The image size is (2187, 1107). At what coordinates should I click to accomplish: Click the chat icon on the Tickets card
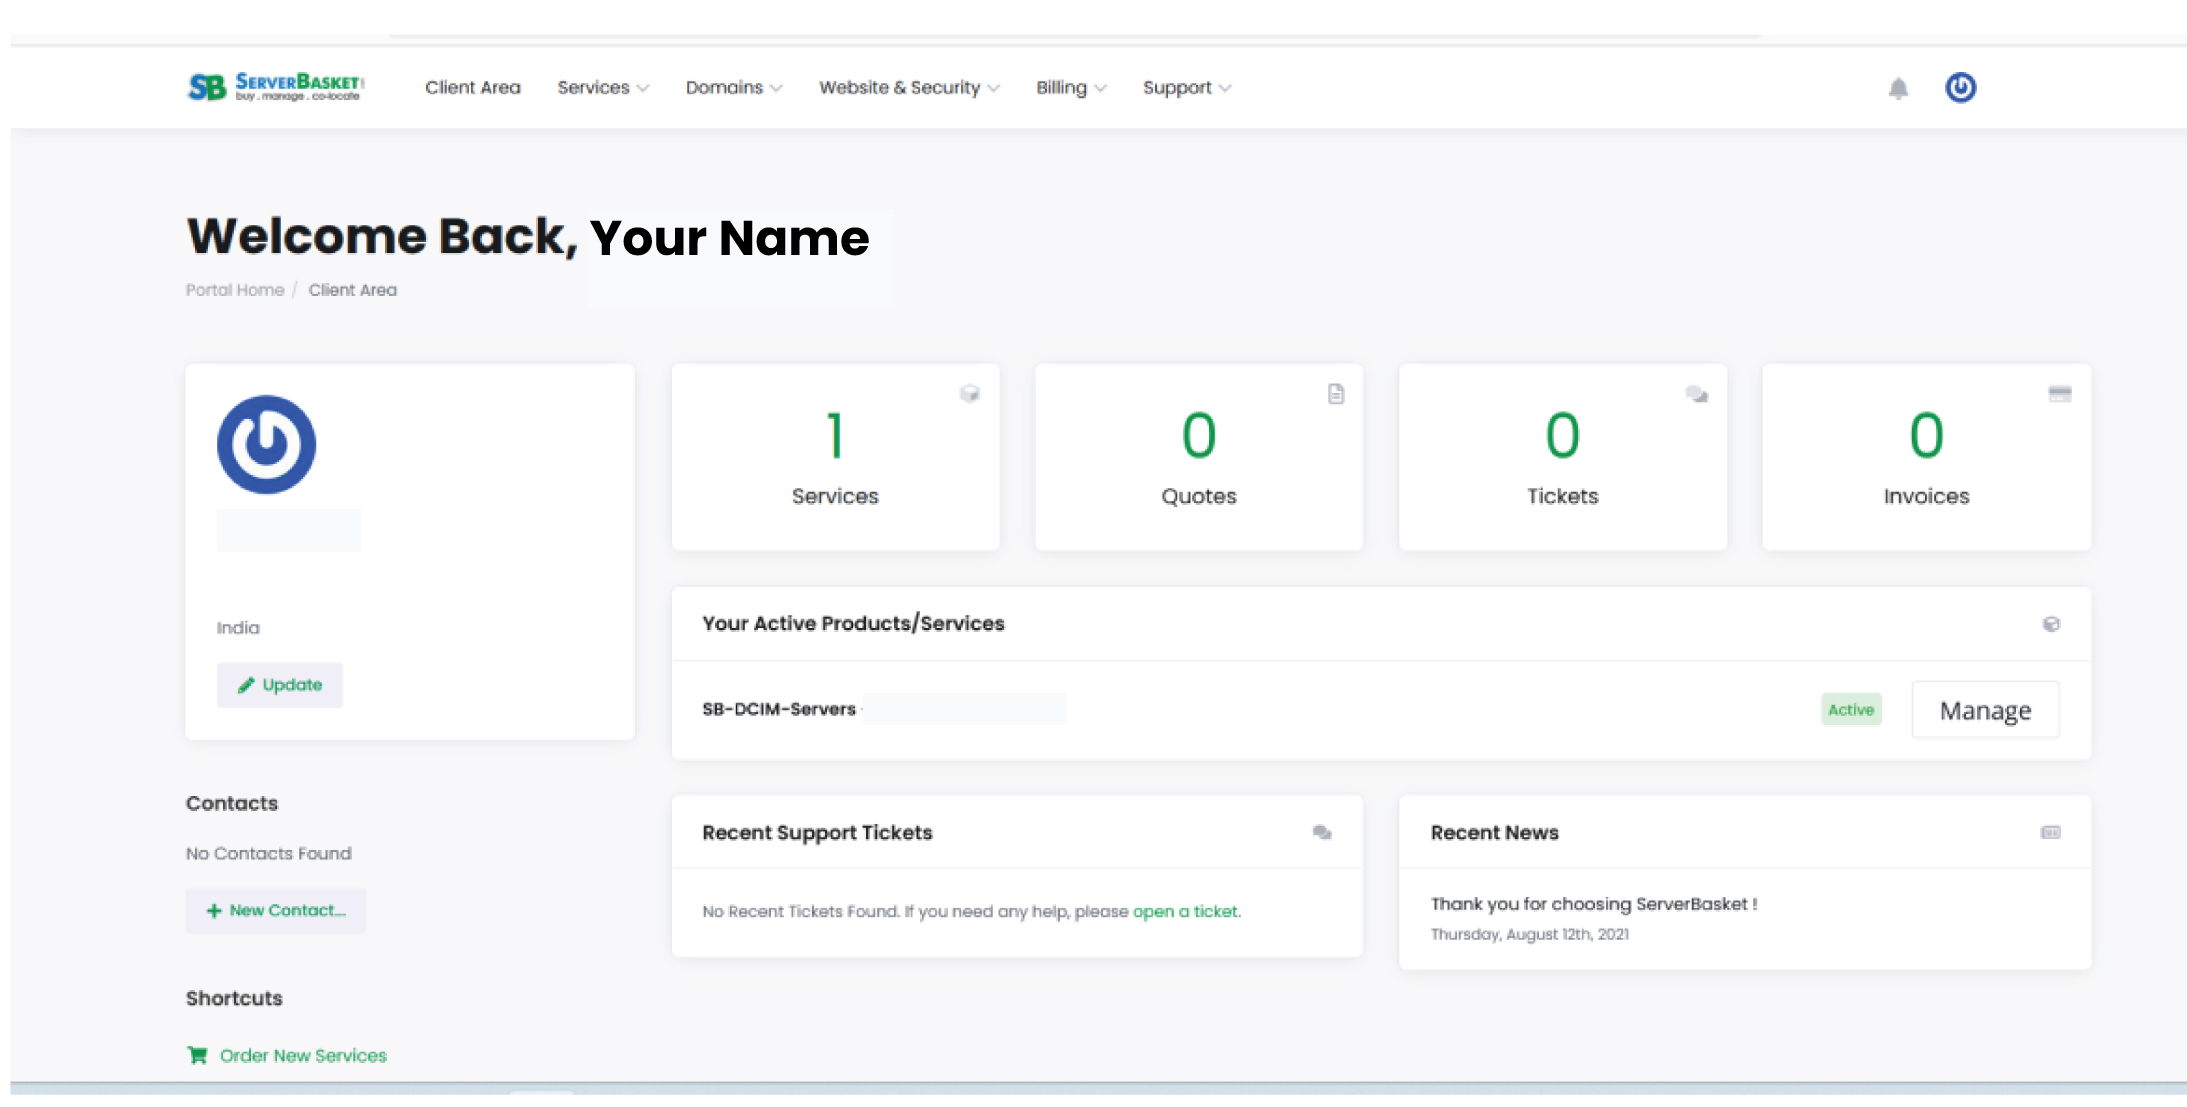[1696, 394]
